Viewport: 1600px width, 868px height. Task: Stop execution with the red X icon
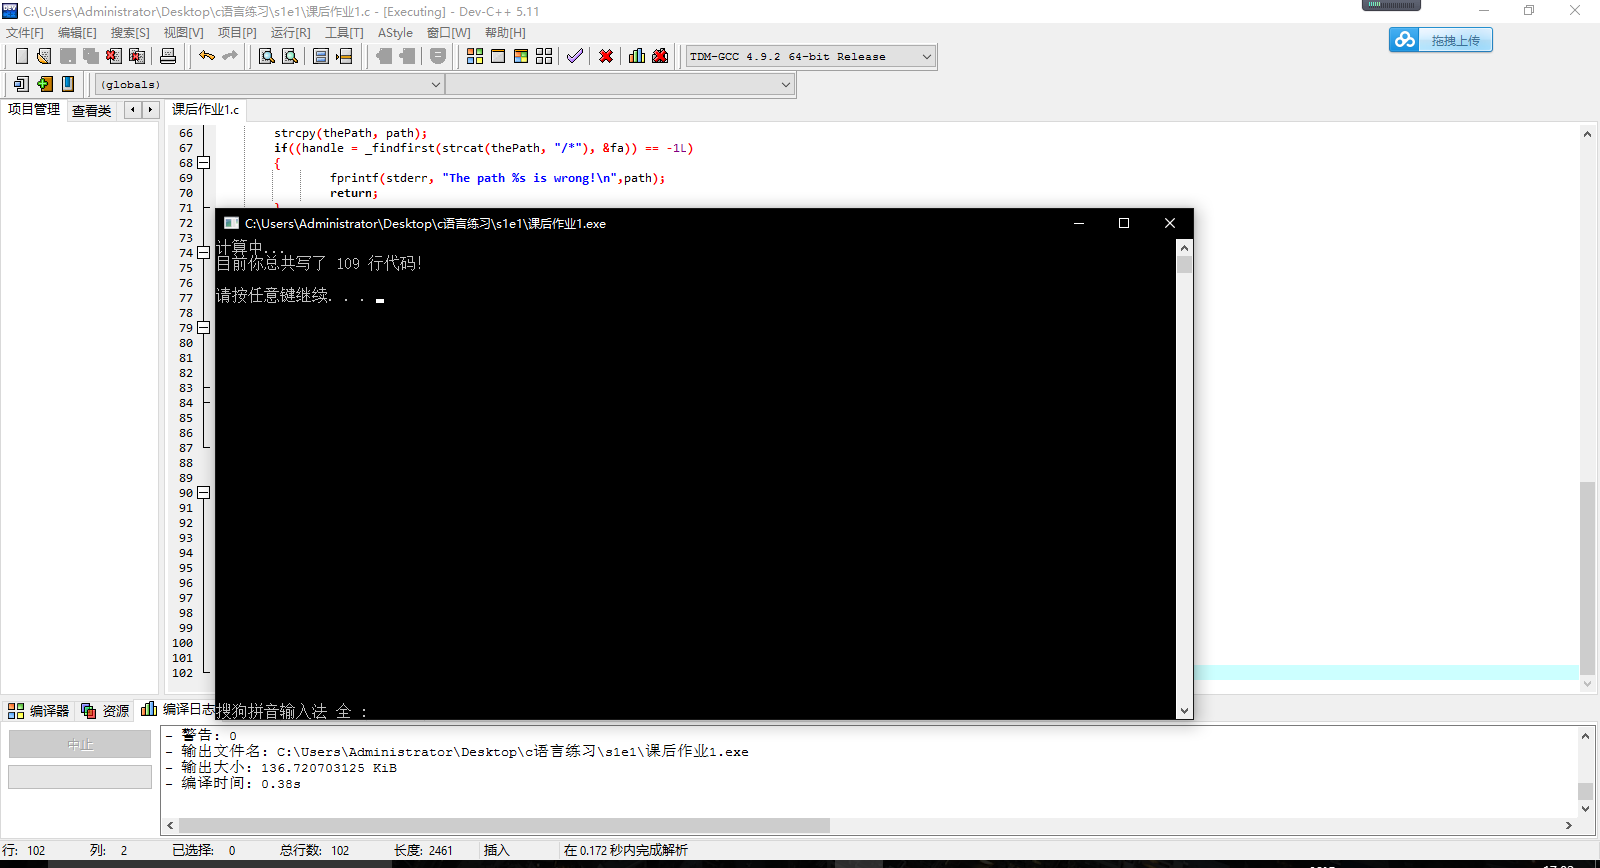(x=606, y=56)
